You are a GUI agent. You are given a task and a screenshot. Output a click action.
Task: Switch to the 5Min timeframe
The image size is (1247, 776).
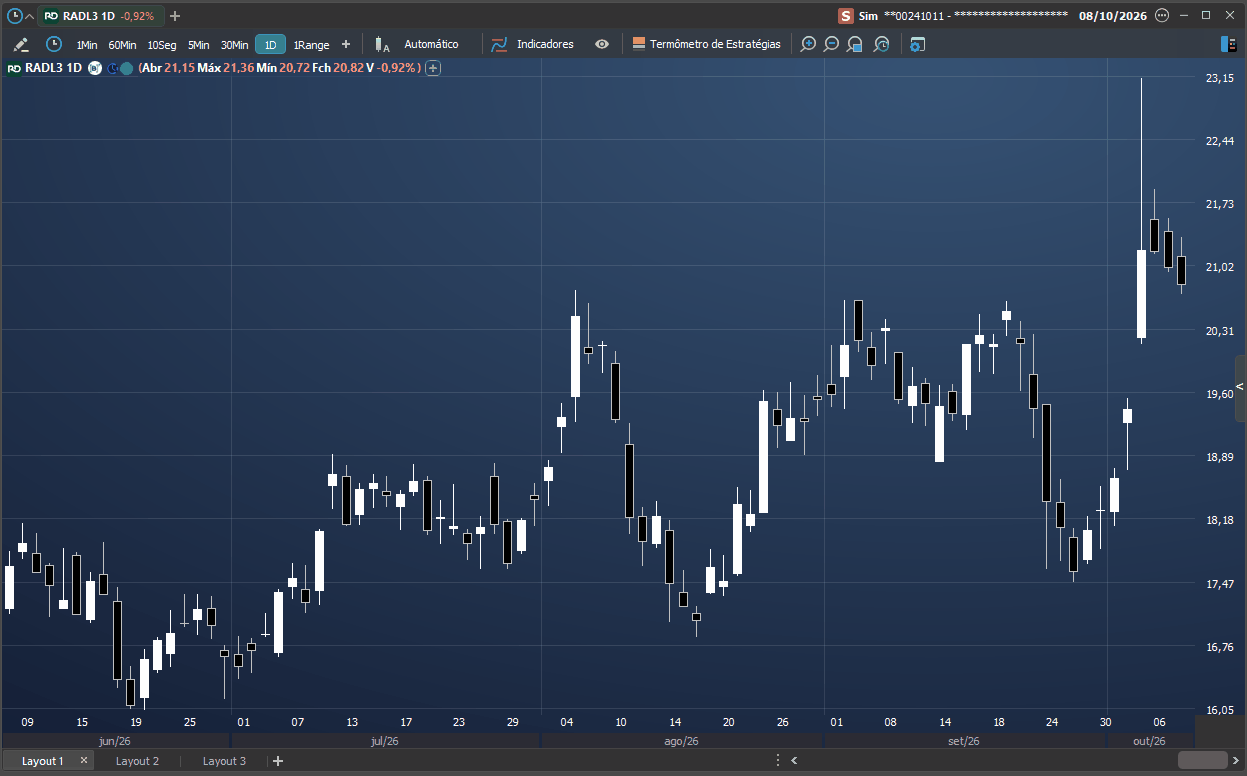click(x=199, y=45)
